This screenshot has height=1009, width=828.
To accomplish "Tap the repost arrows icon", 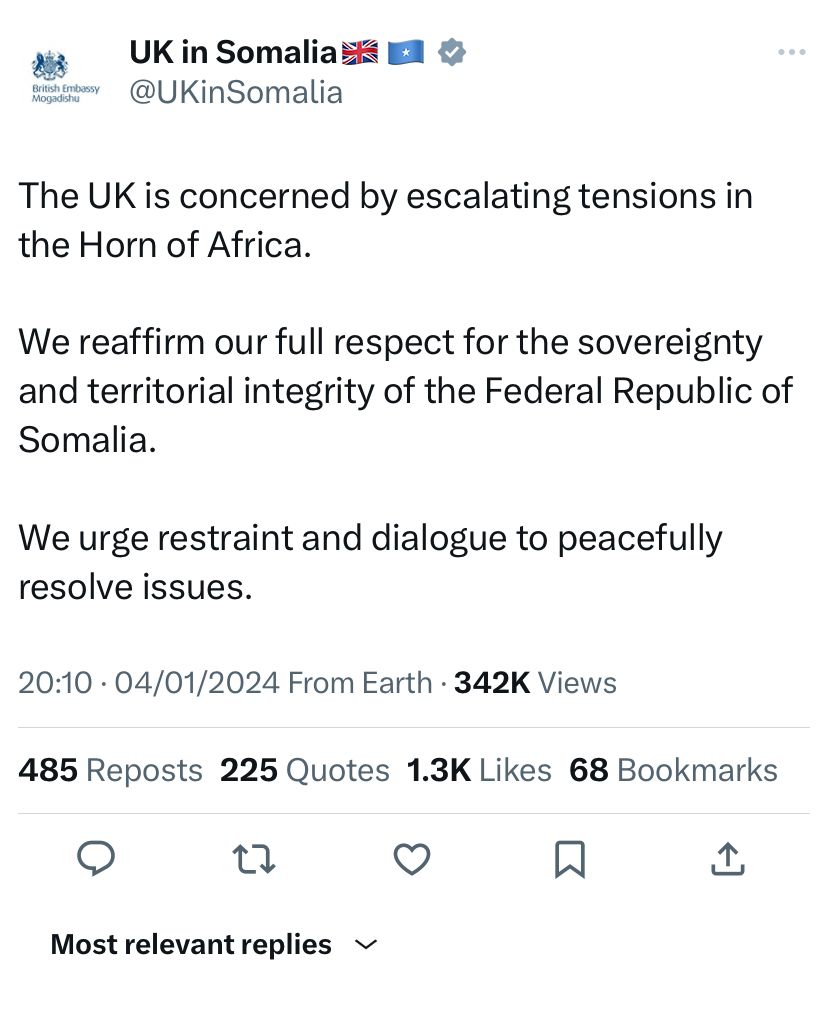I will tap(253, 858).
